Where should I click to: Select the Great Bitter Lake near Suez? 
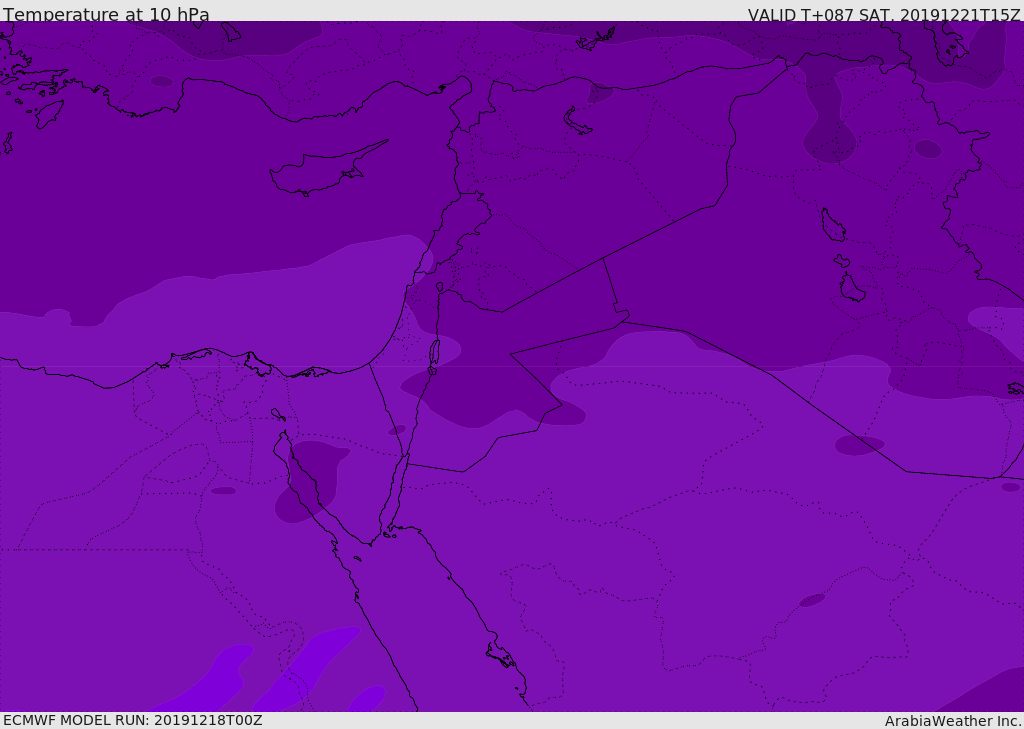(x=278, y=414)
